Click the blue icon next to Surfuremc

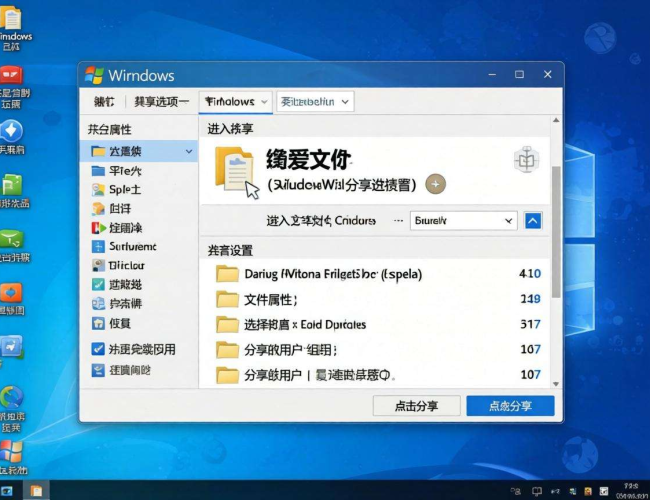click(x=98, y=247)
